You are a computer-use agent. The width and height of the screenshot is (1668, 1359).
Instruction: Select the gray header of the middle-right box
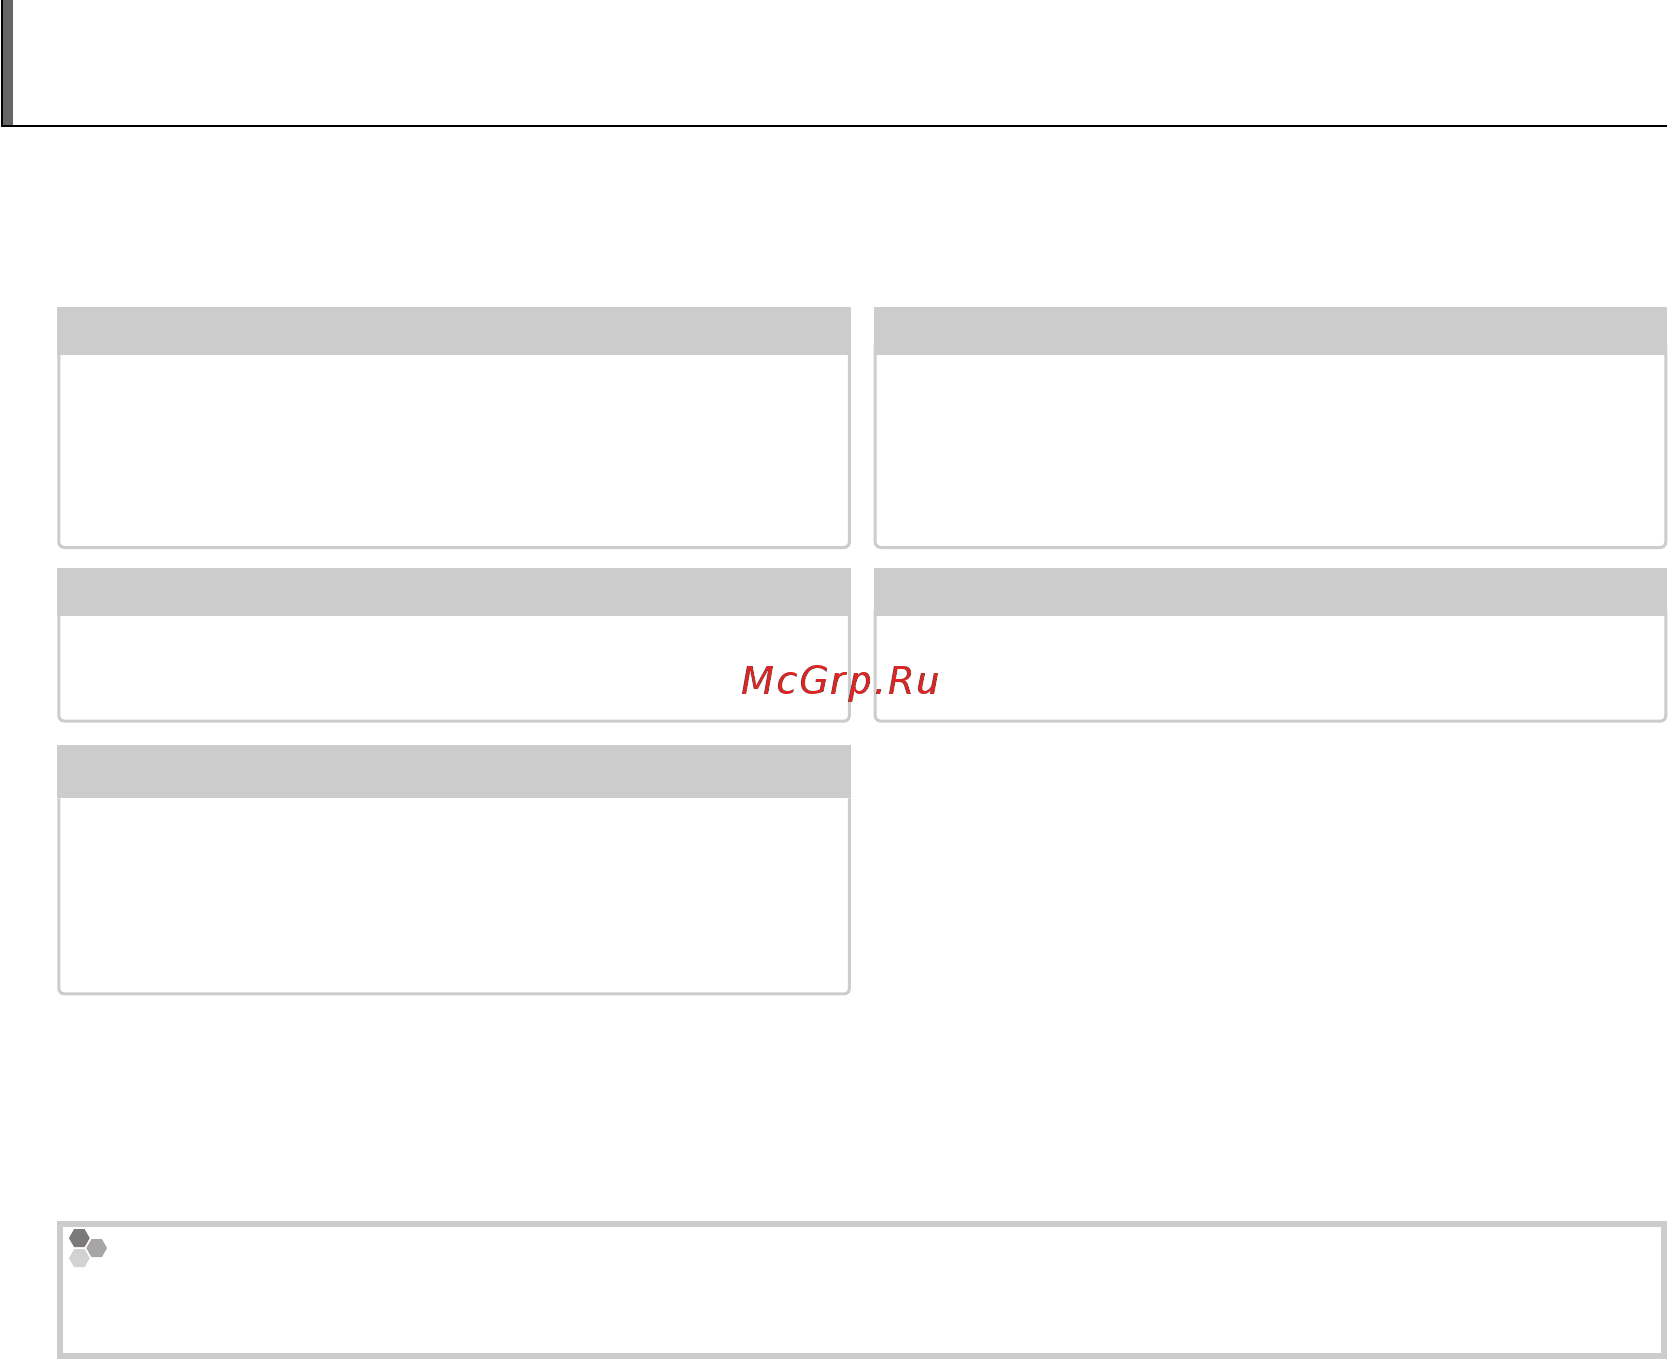(x=1270, y=592)
